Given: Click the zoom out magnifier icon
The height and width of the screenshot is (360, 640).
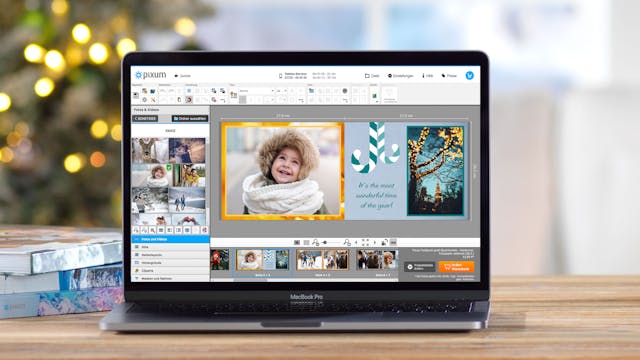Looking at the screenshot, I should [316, 242].
